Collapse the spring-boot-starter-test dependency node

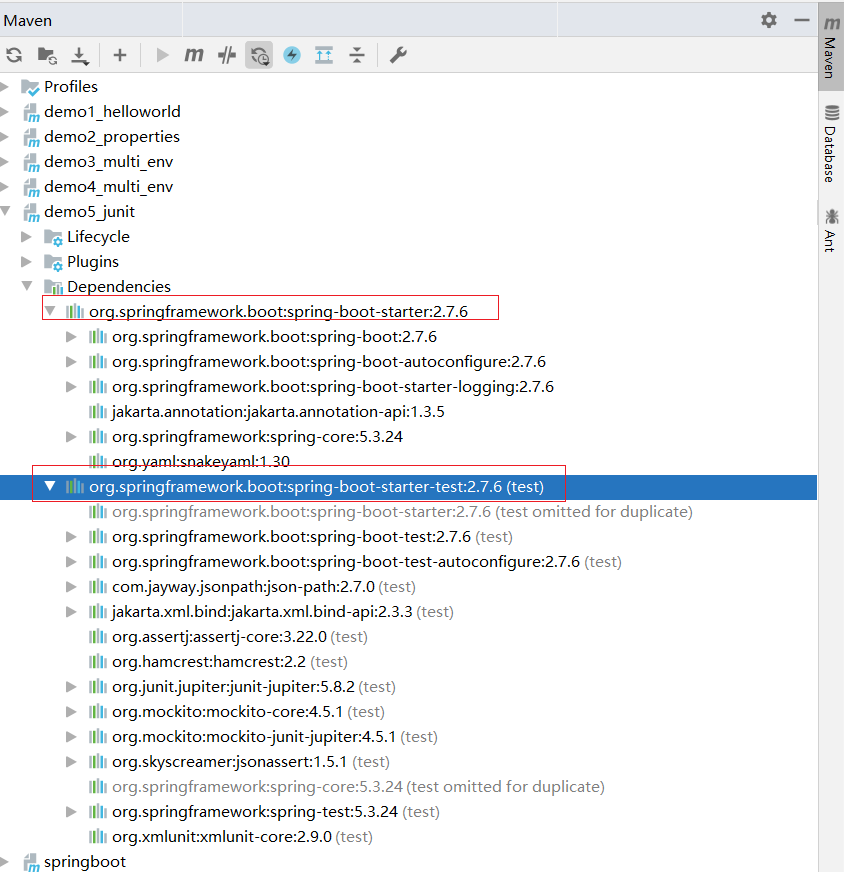(x=50, y=487)
